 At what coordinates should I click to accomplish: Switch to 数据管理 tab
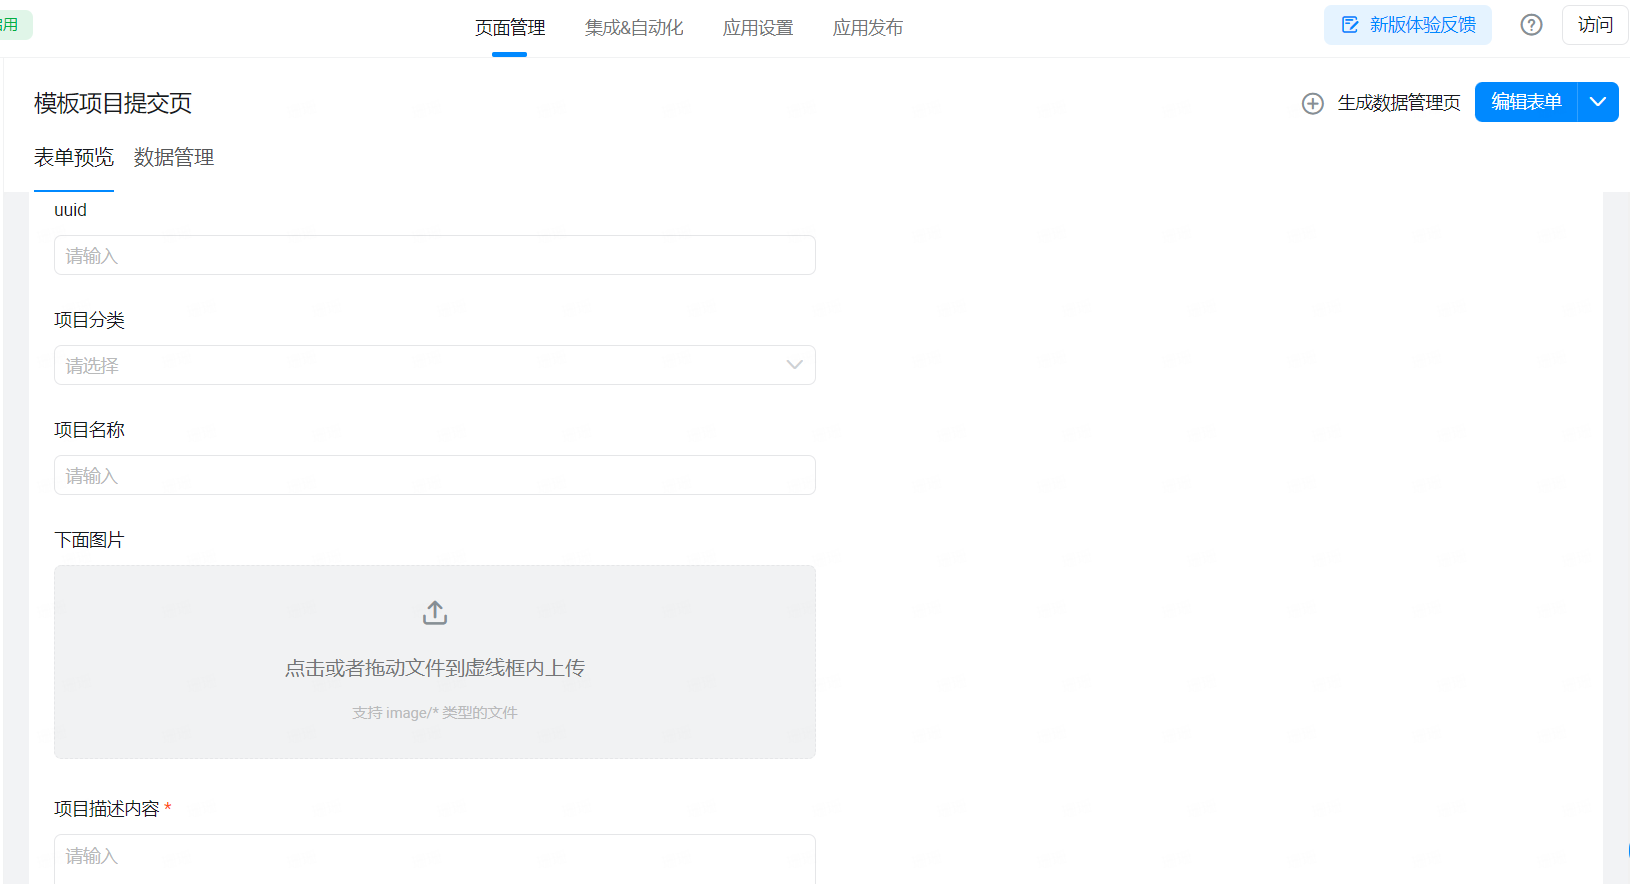tap(174, 157)
